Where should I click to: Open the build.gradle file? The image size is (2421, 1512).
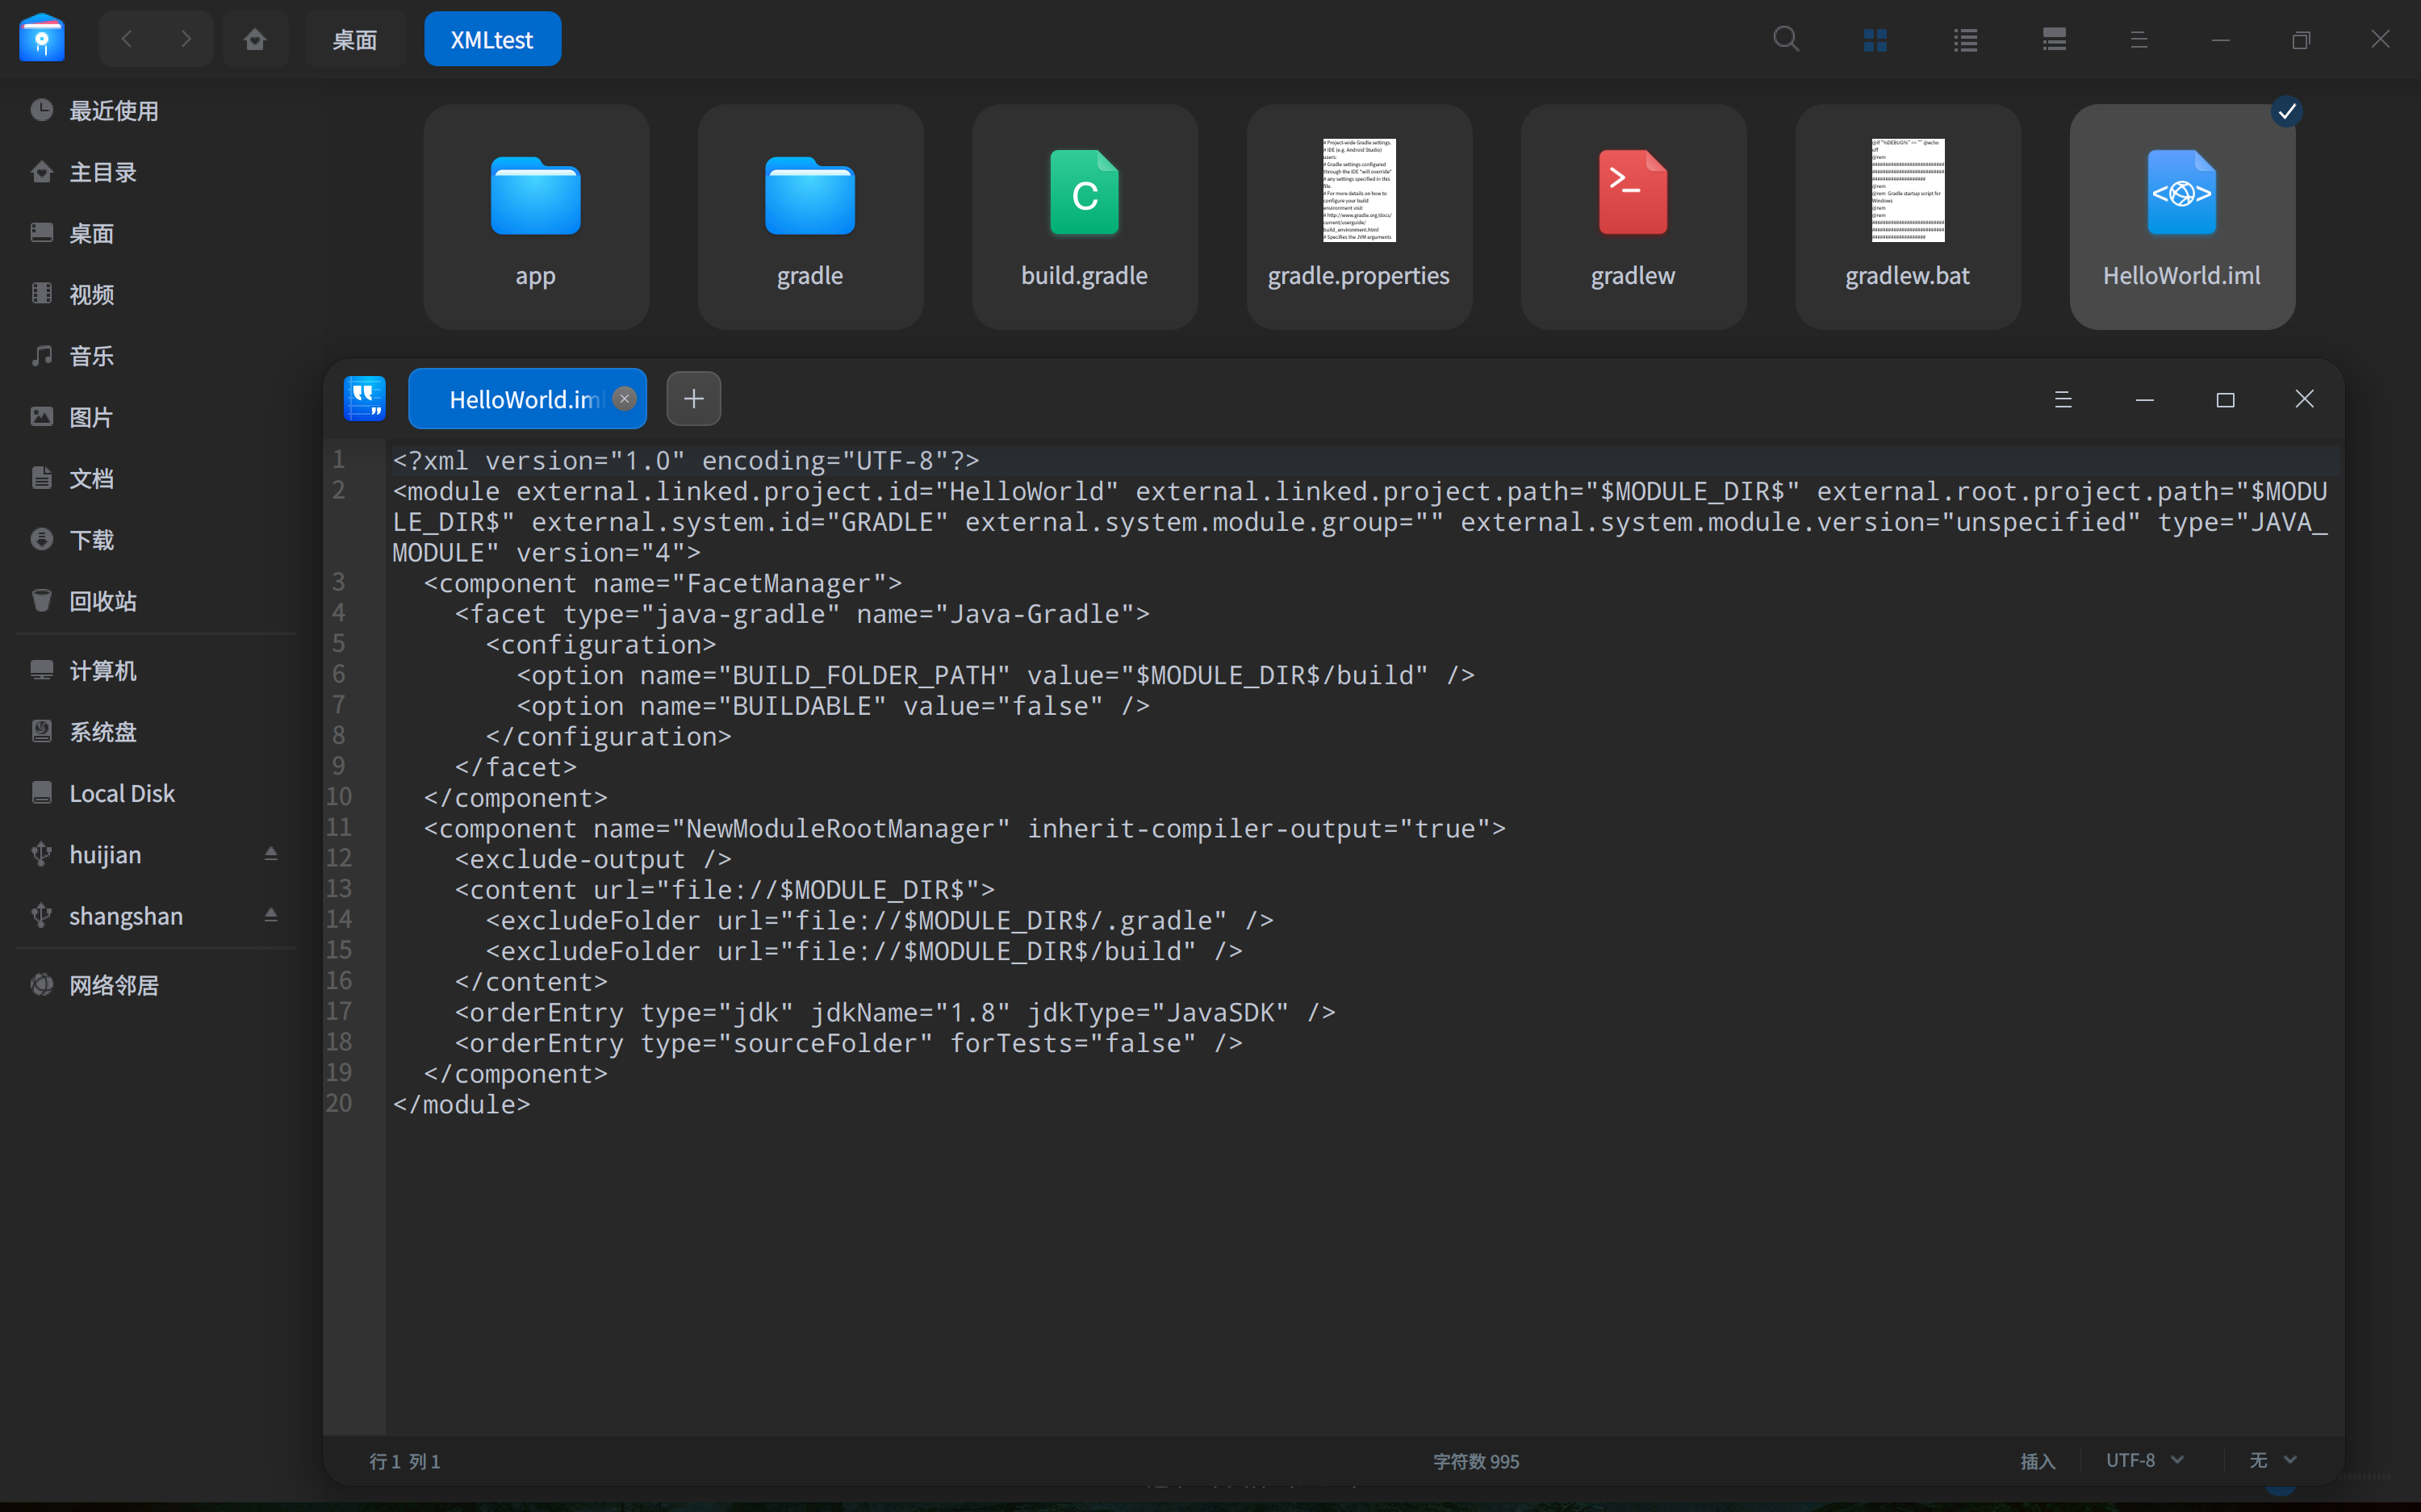[x=1084, y=215]
